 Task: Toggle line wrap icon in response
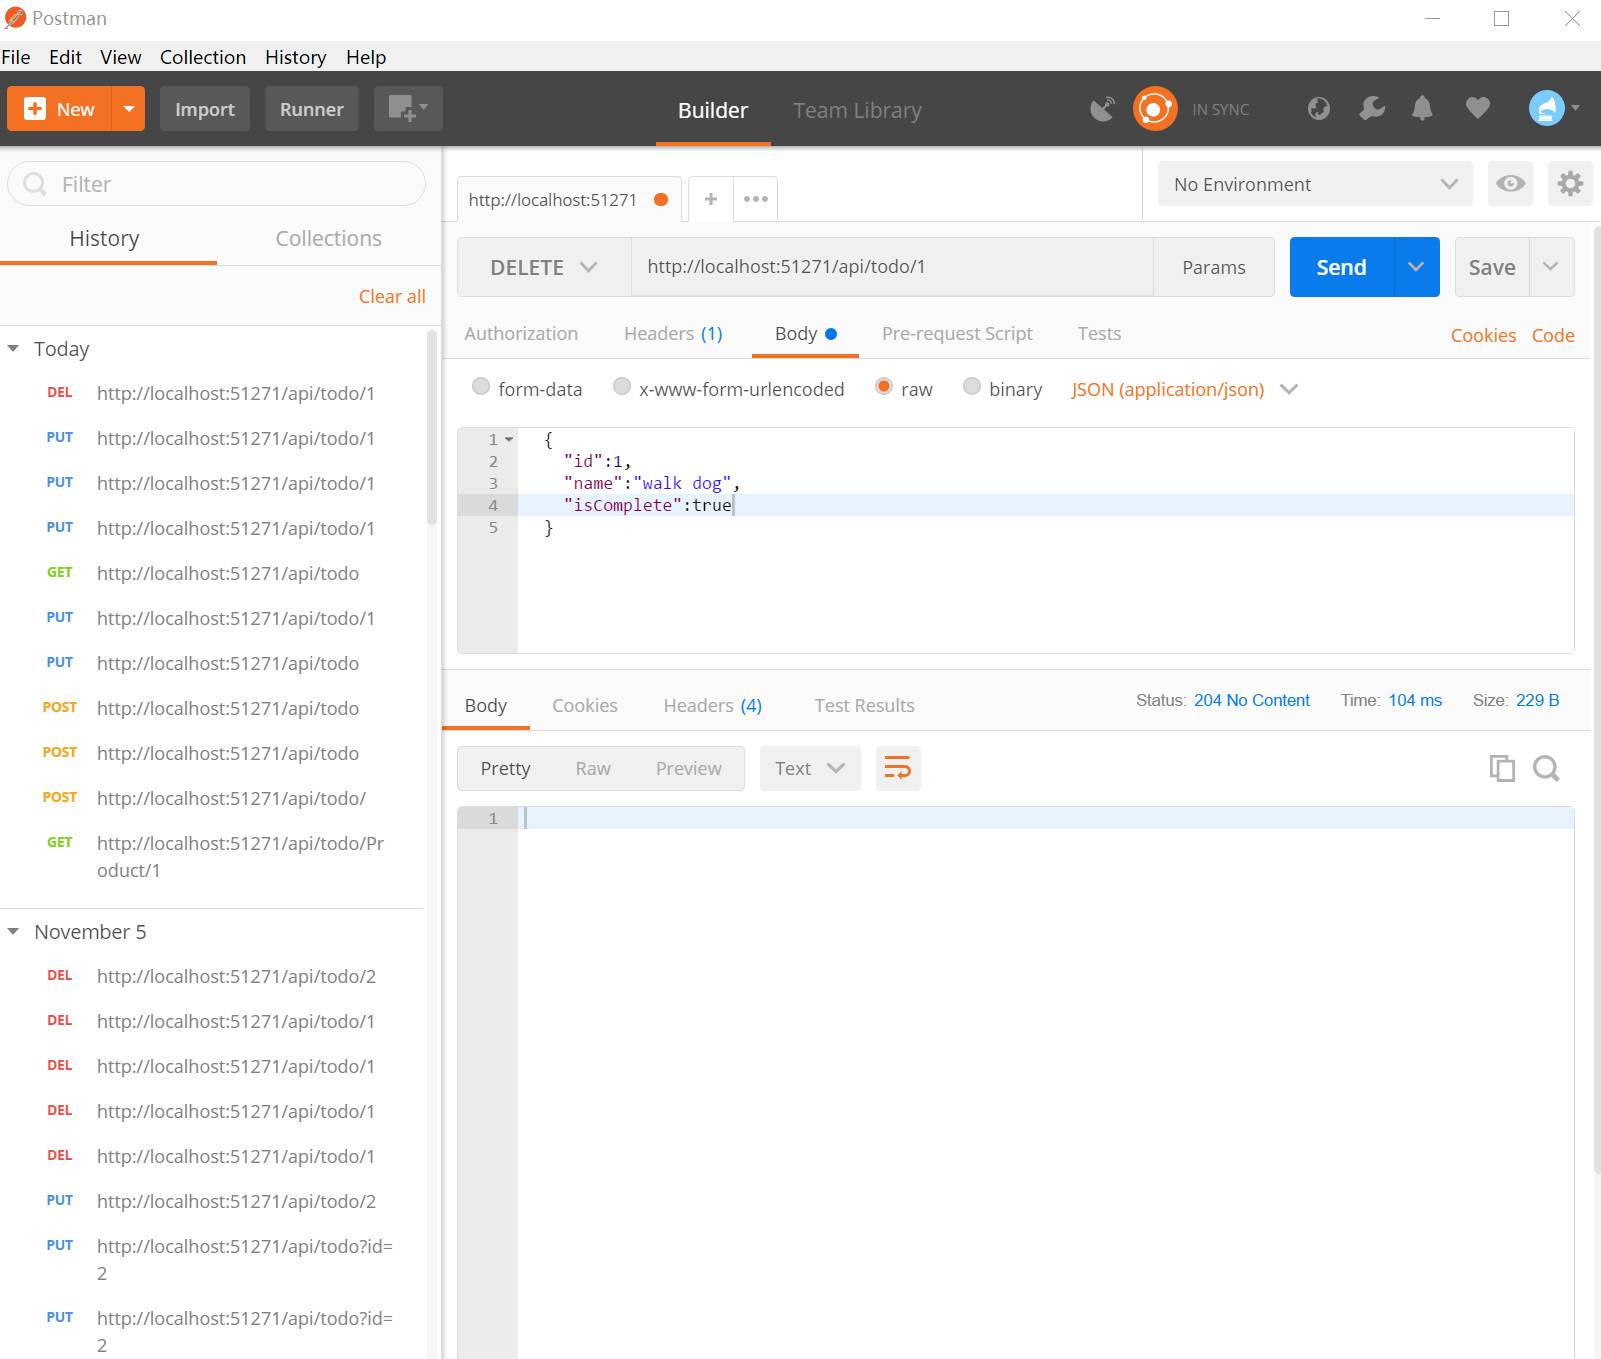coord(898,768)
